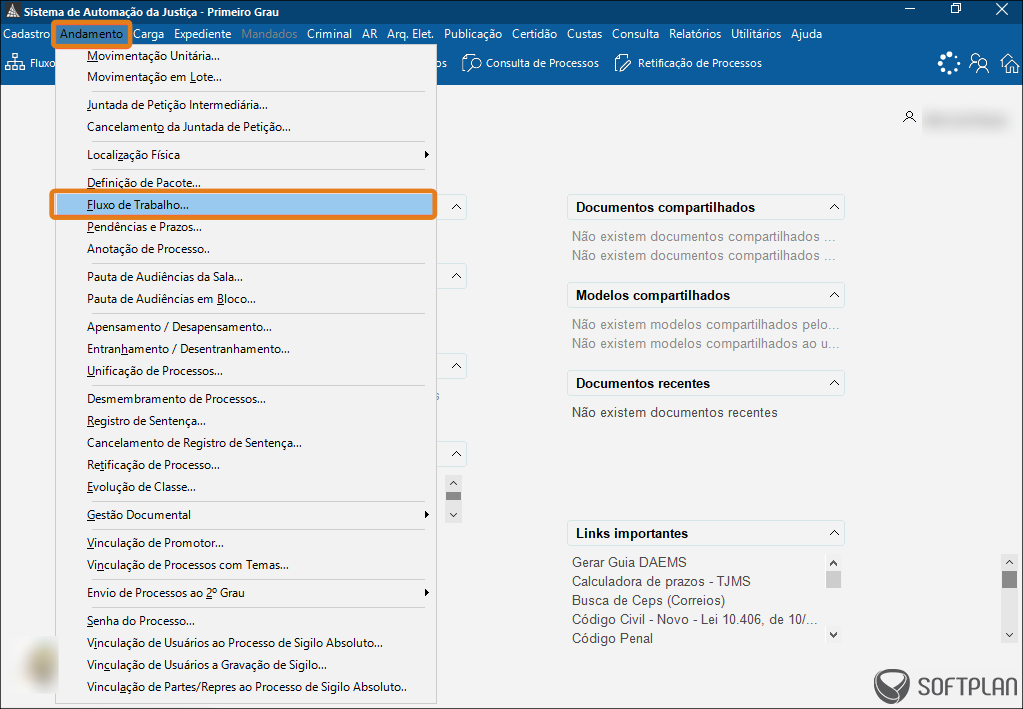The width and height of the screenshot is (1023, 709).
Task: Open the Criminal menu
Action: (329, 34)
